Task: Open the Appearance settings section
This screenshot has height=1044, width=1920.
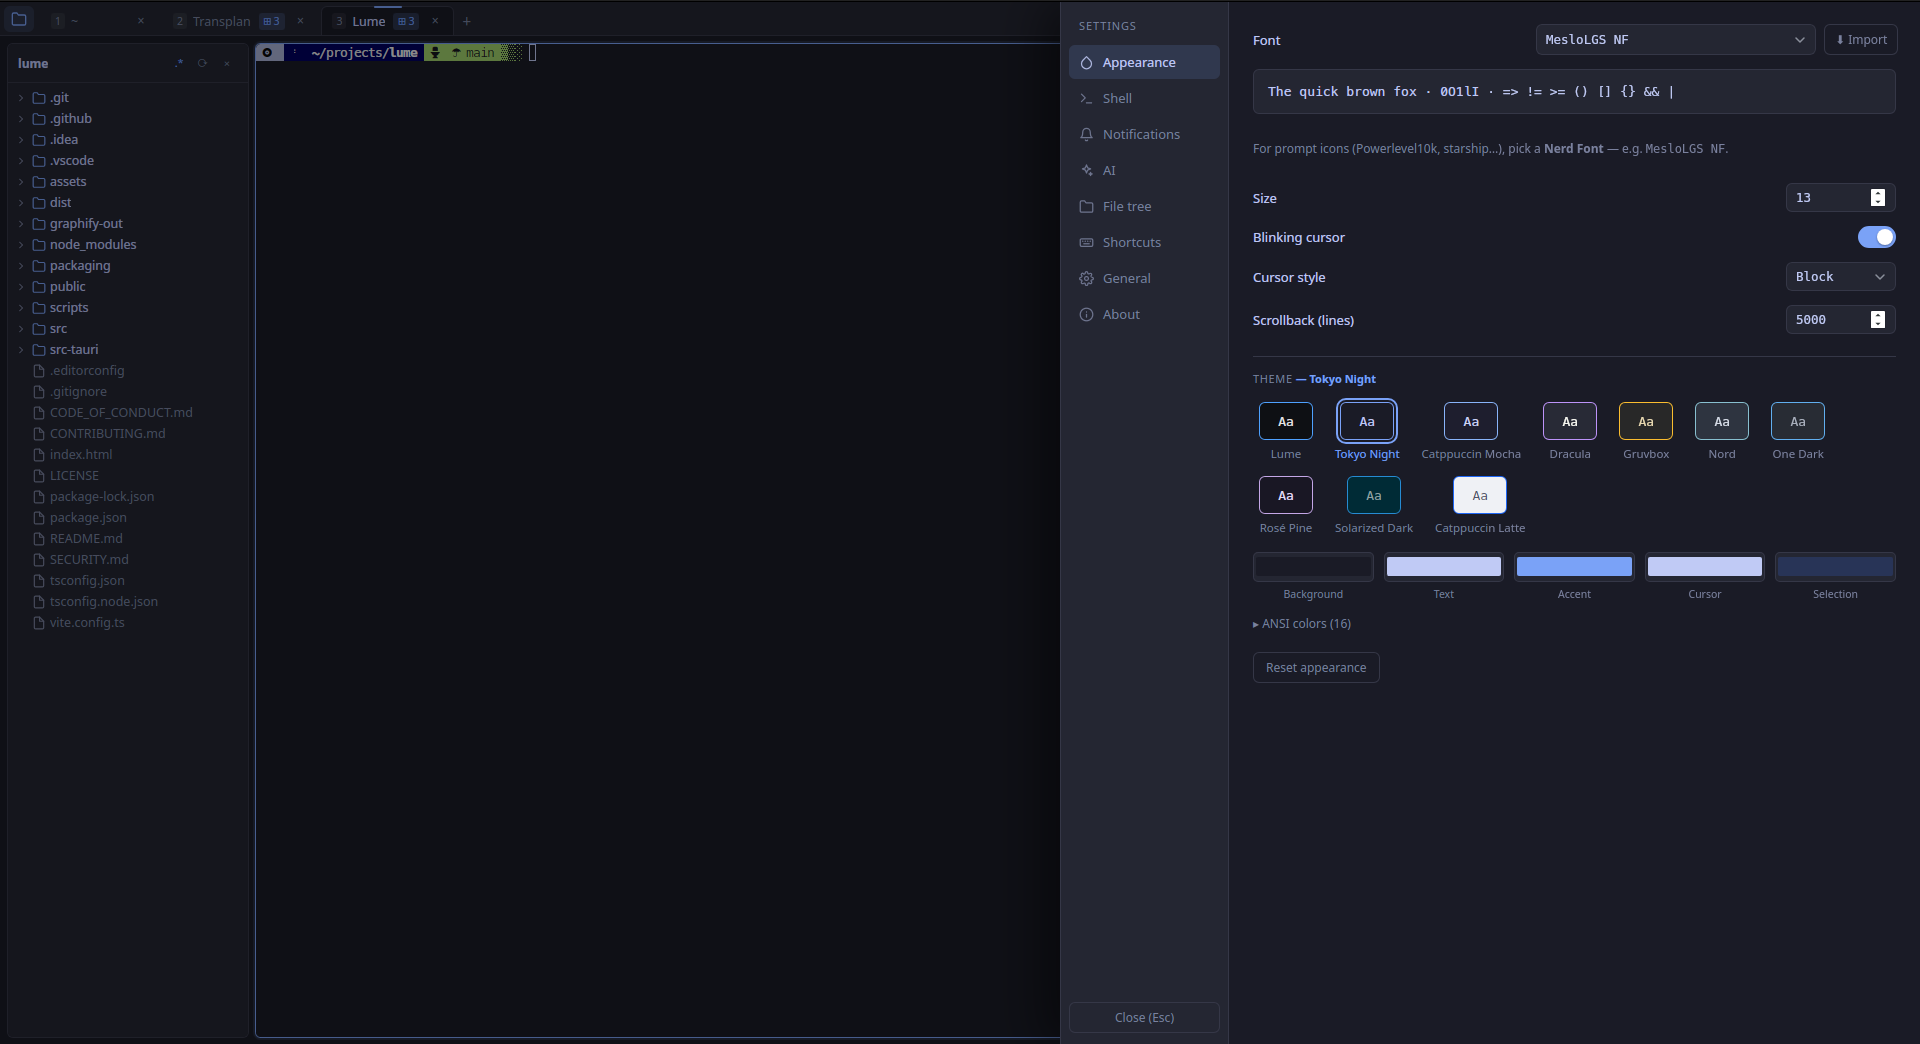Action: [1144, 62]
